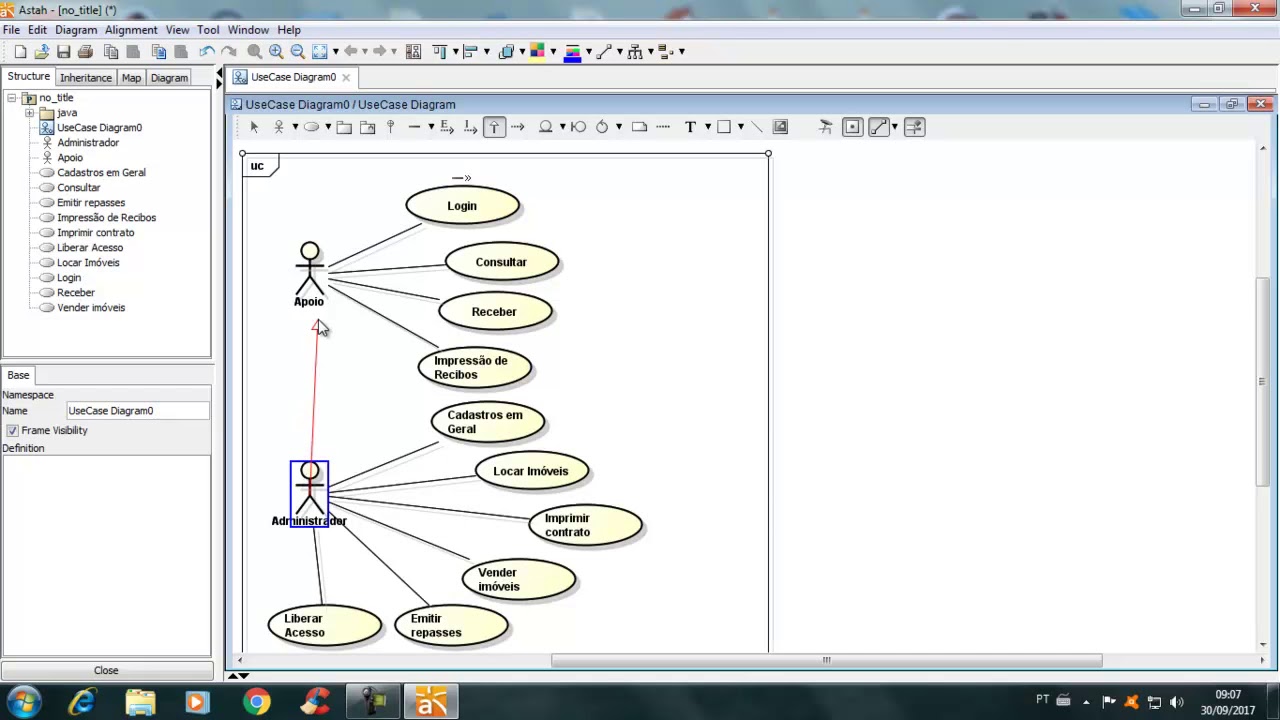Open the Tool menu
This screenshot has height=720, width=1280.
[208, 30]
